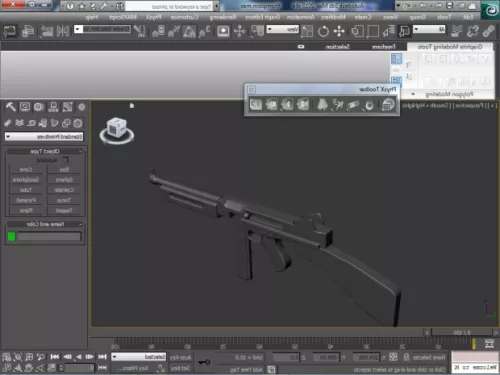Switch to the Modify command panel tab
The height and width of the screenshot is (375, 500).
click(67, 107)
